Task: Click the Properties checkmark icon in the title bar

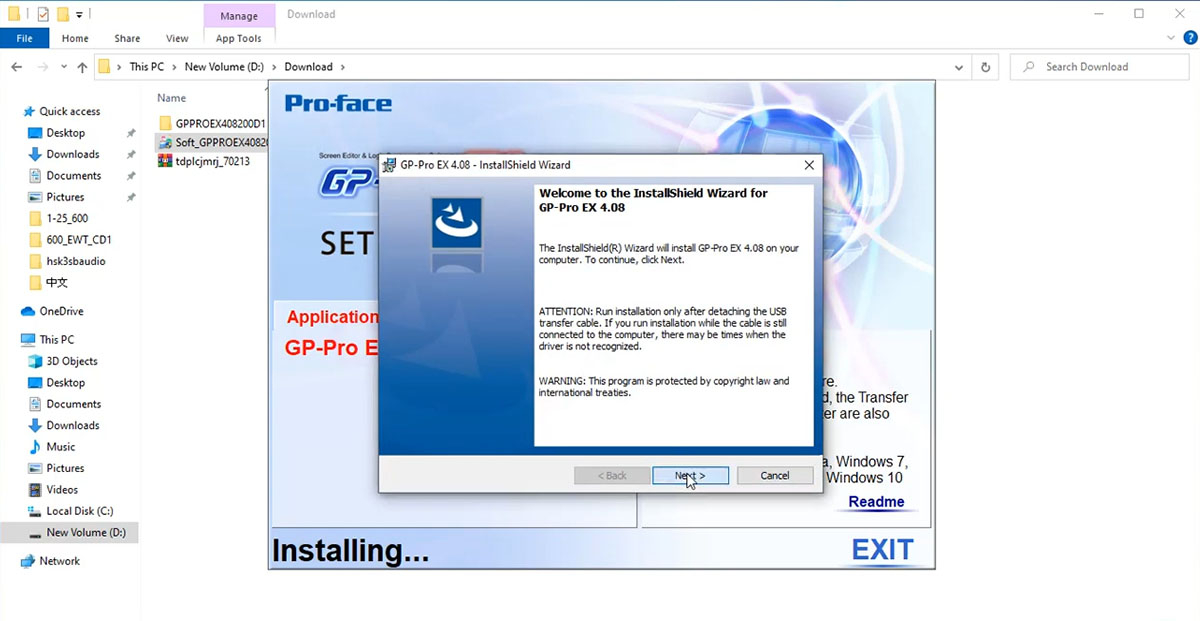Action: point(42,15)
